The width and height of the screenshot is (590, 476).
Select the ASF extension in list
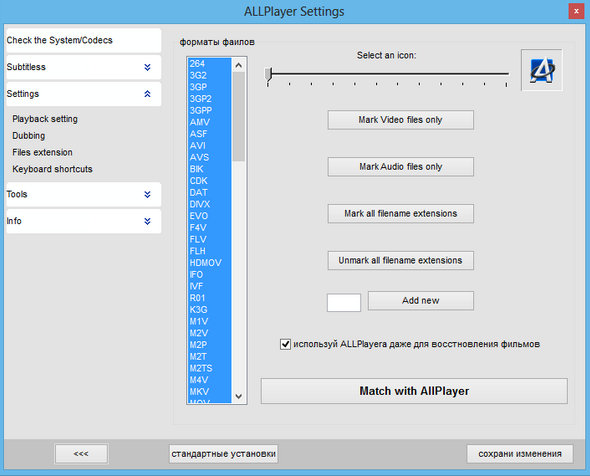tap(210, 134)
